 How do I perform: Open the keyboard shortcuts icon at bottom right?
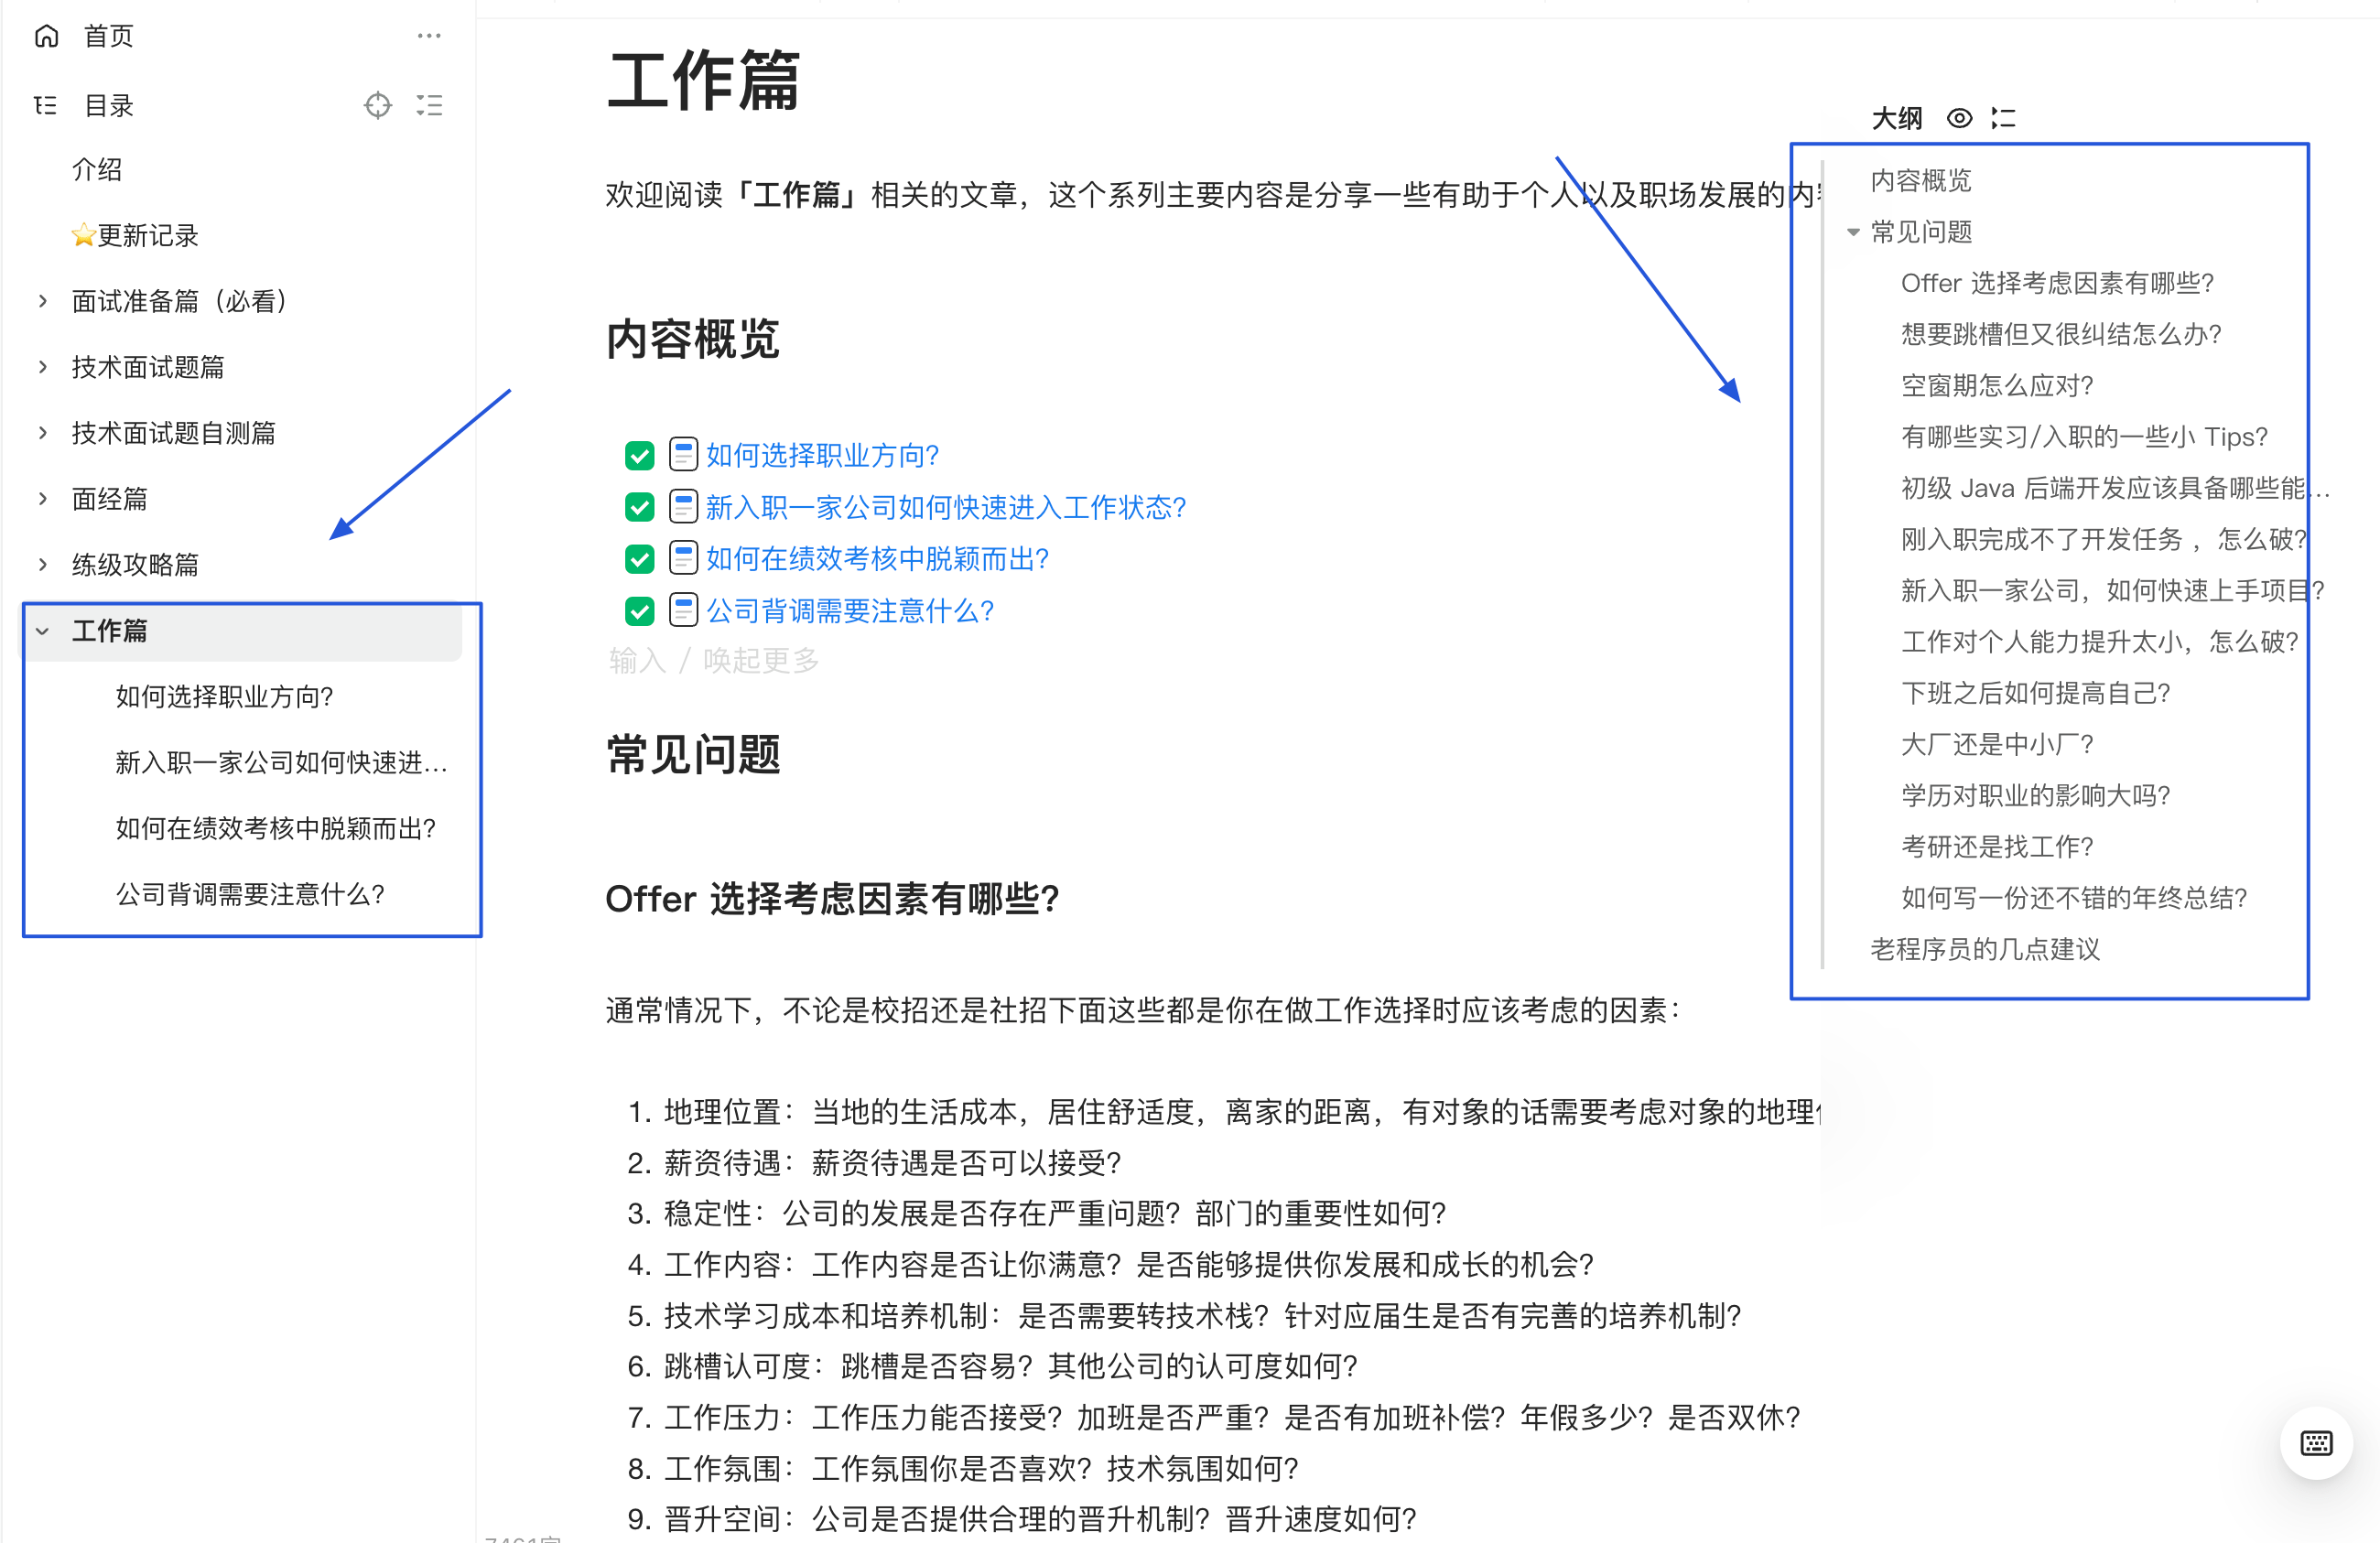(x=2316, y=1442)
